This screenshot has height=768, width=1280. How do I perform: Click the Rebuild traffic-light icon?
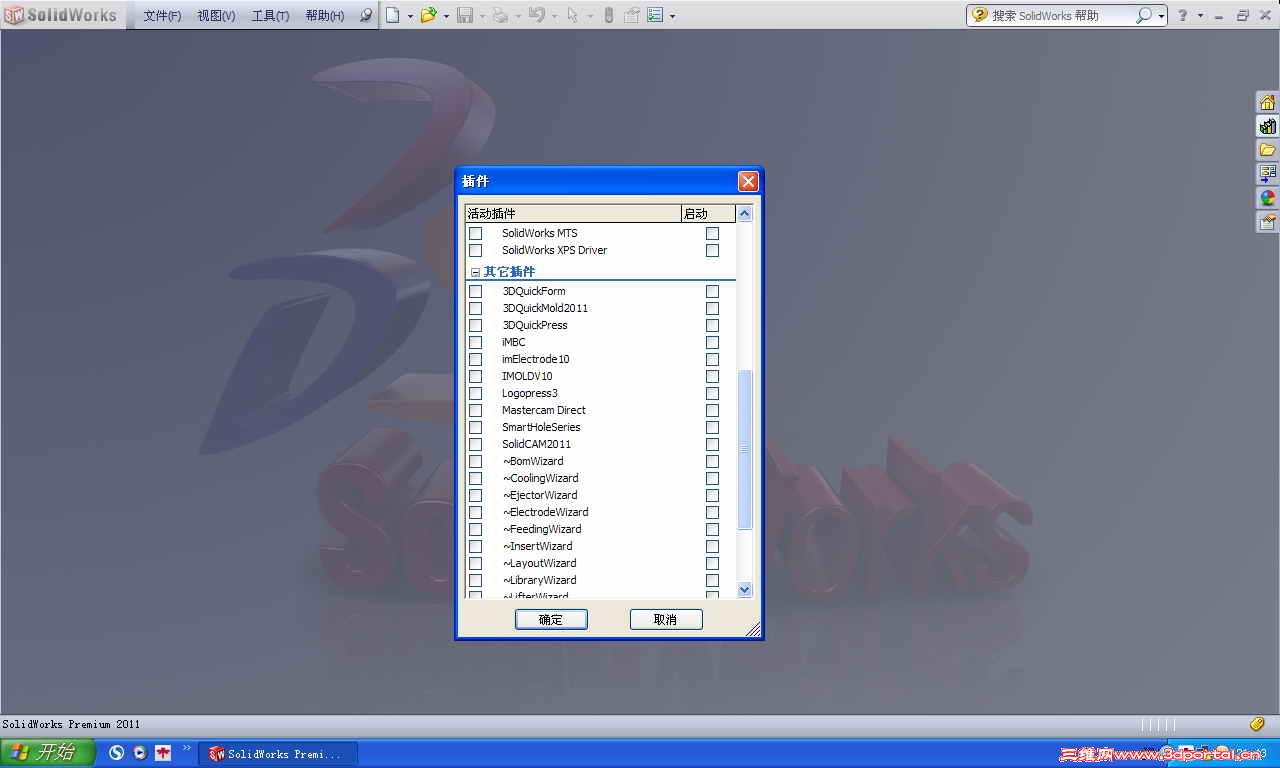(x=608, y=15)
